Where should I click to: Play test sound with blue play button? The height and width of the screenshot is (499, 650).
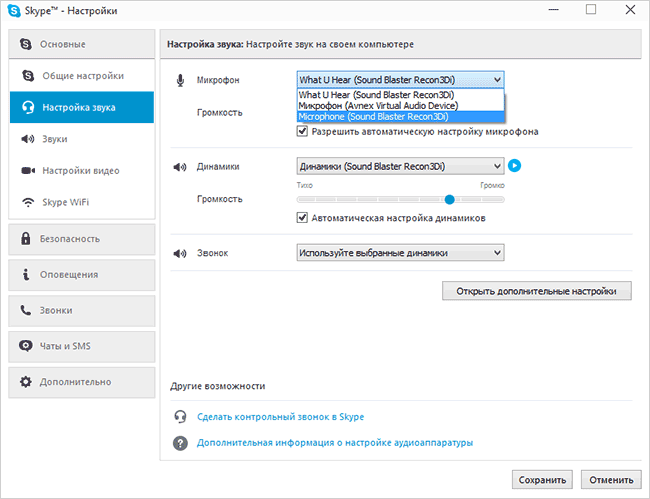pyautogui.click(x=514, y=166)
